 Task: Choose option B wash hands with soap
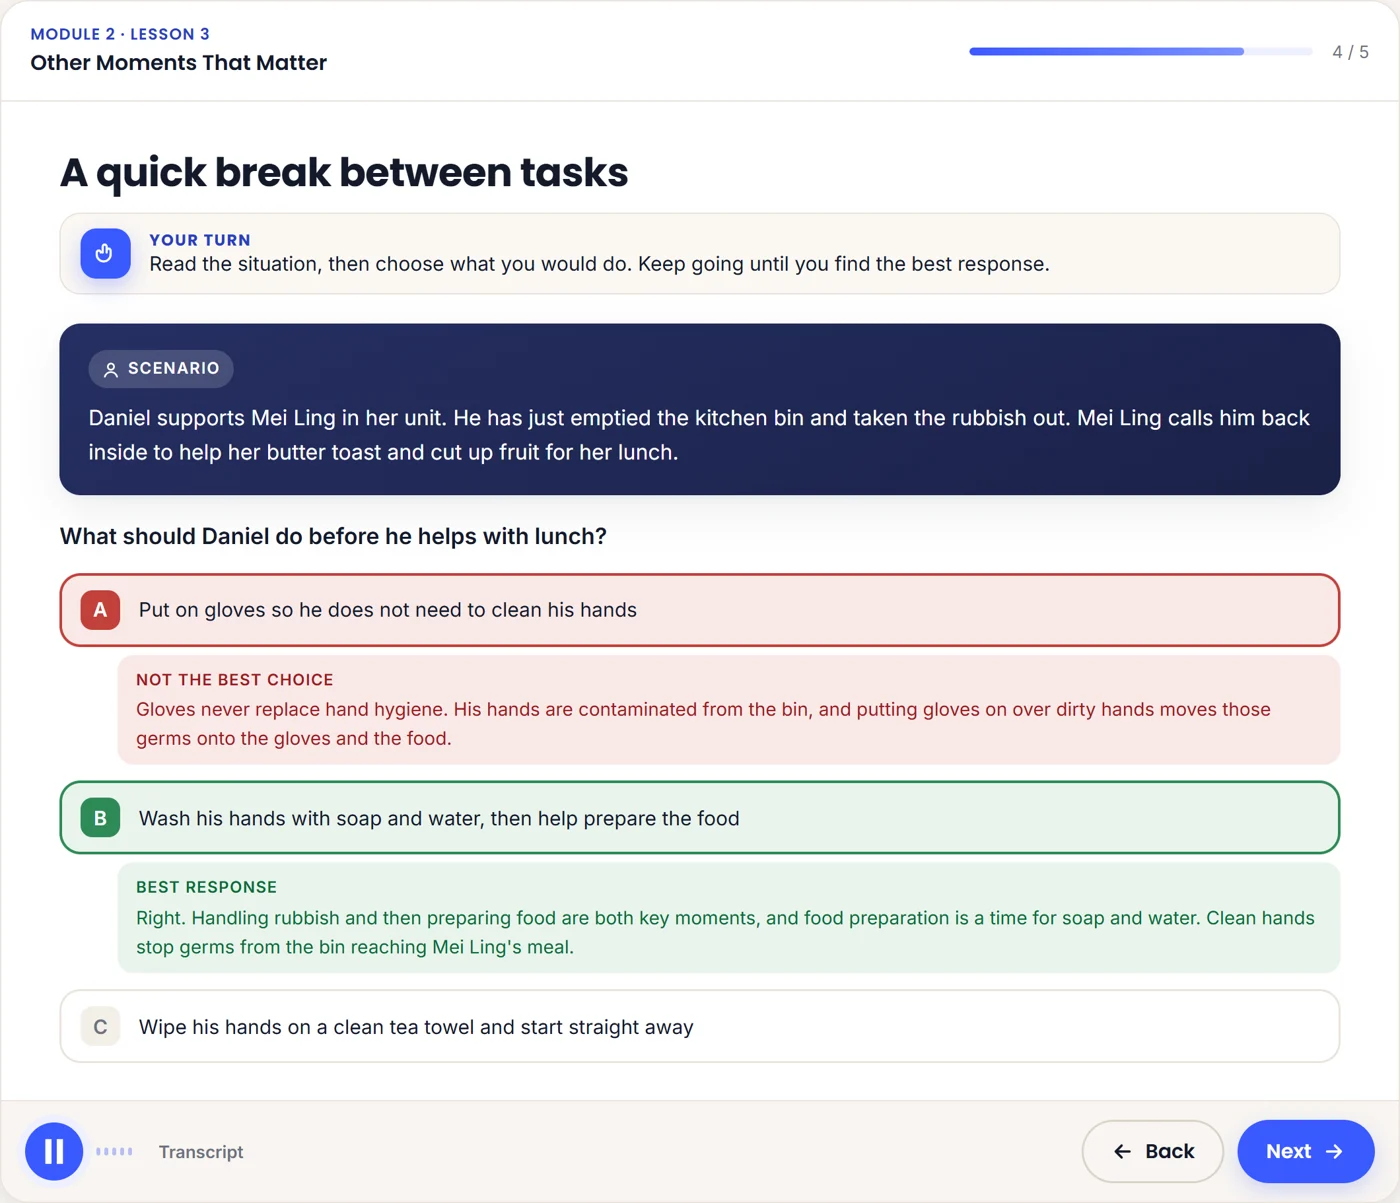pyautogui.click(x=699, y=818)
